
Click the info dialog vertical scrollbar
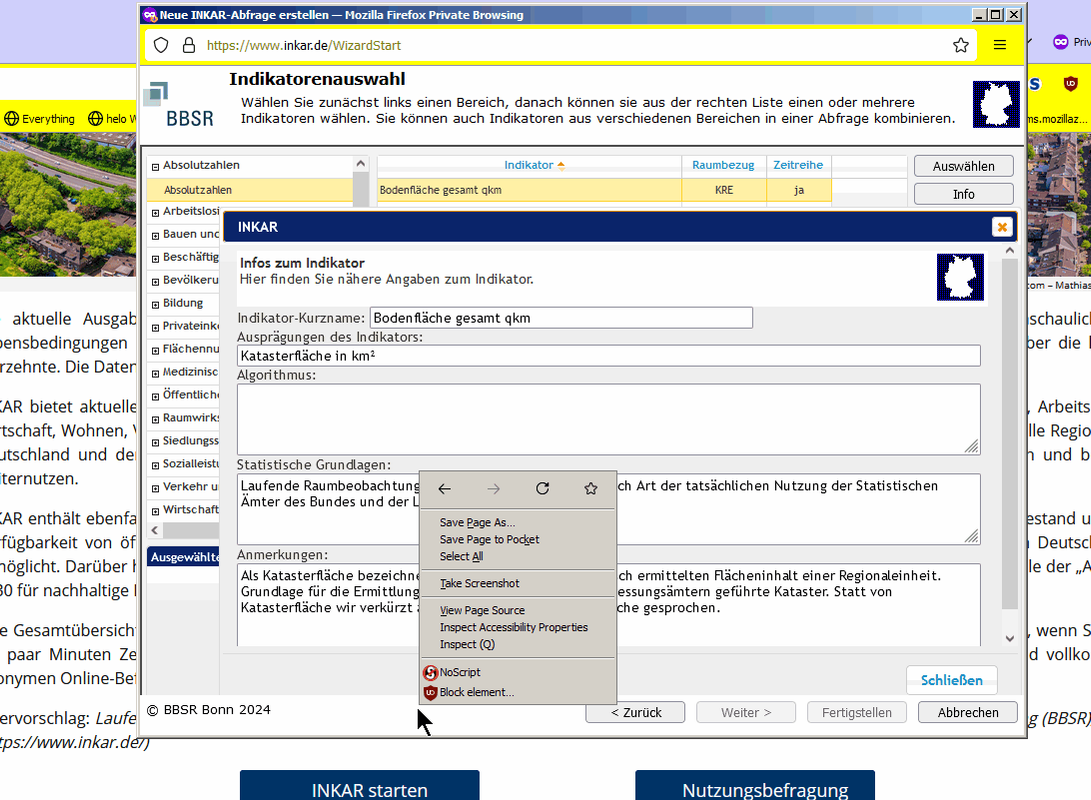[x=1010, y=433]
